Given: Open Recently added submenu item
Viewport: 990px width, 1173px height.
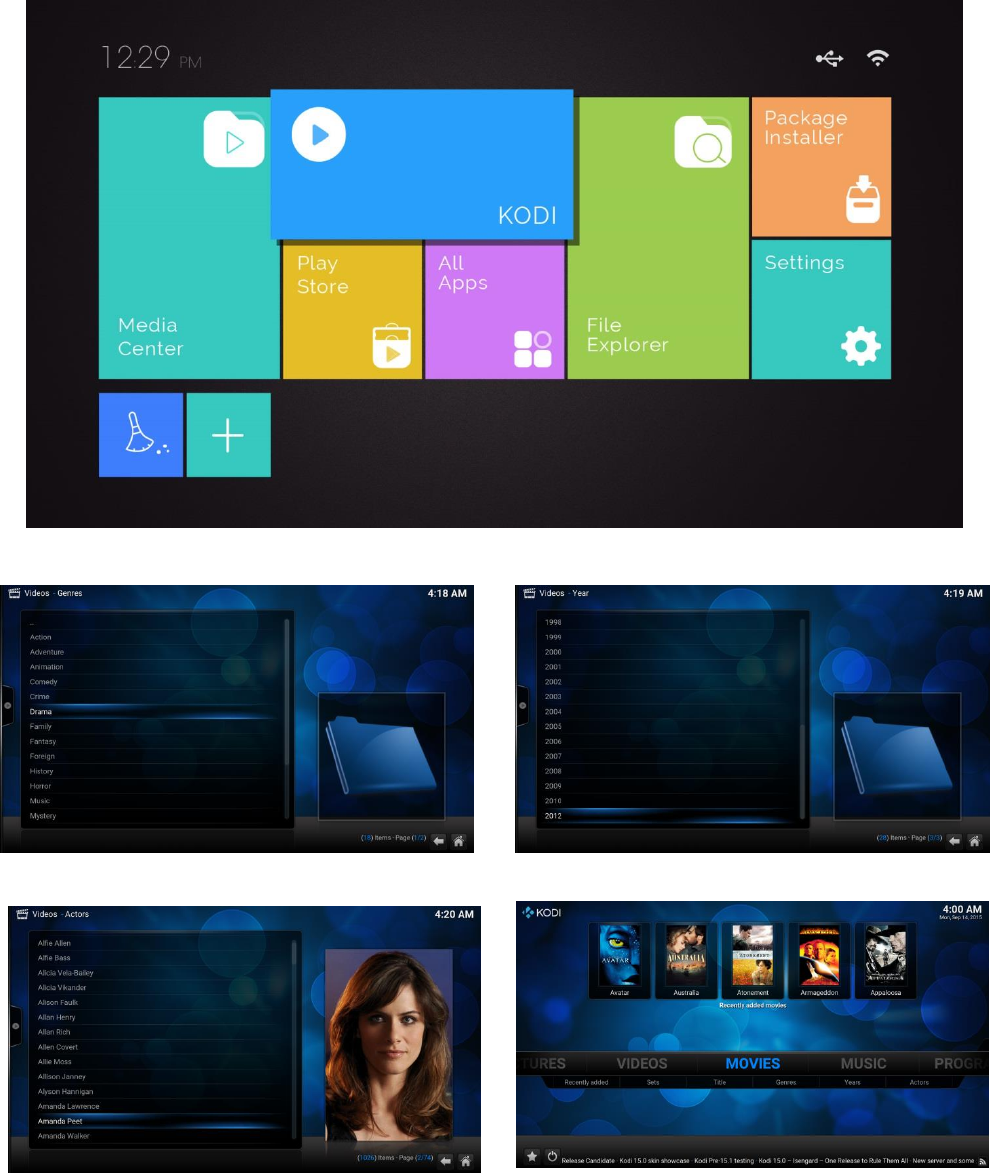Looking at the screenshot, I should [586, 1082].
